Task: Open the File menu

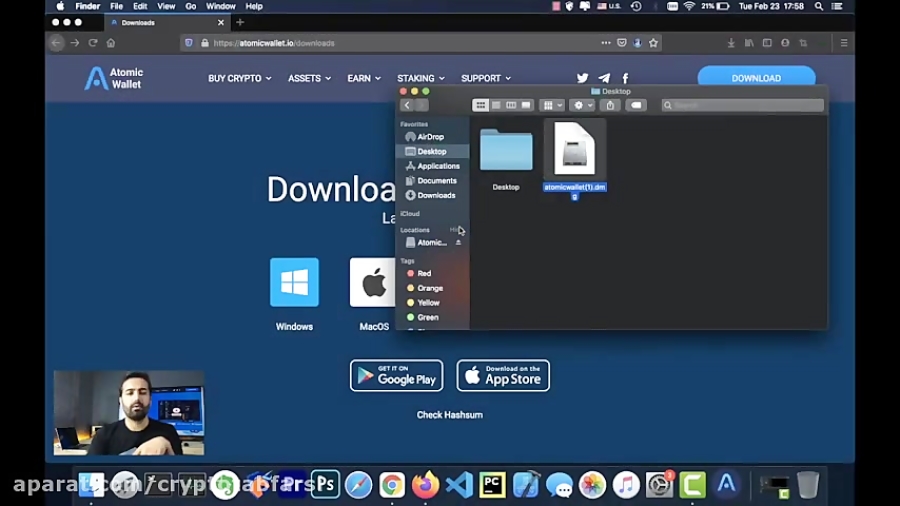Action: (117, 6)
